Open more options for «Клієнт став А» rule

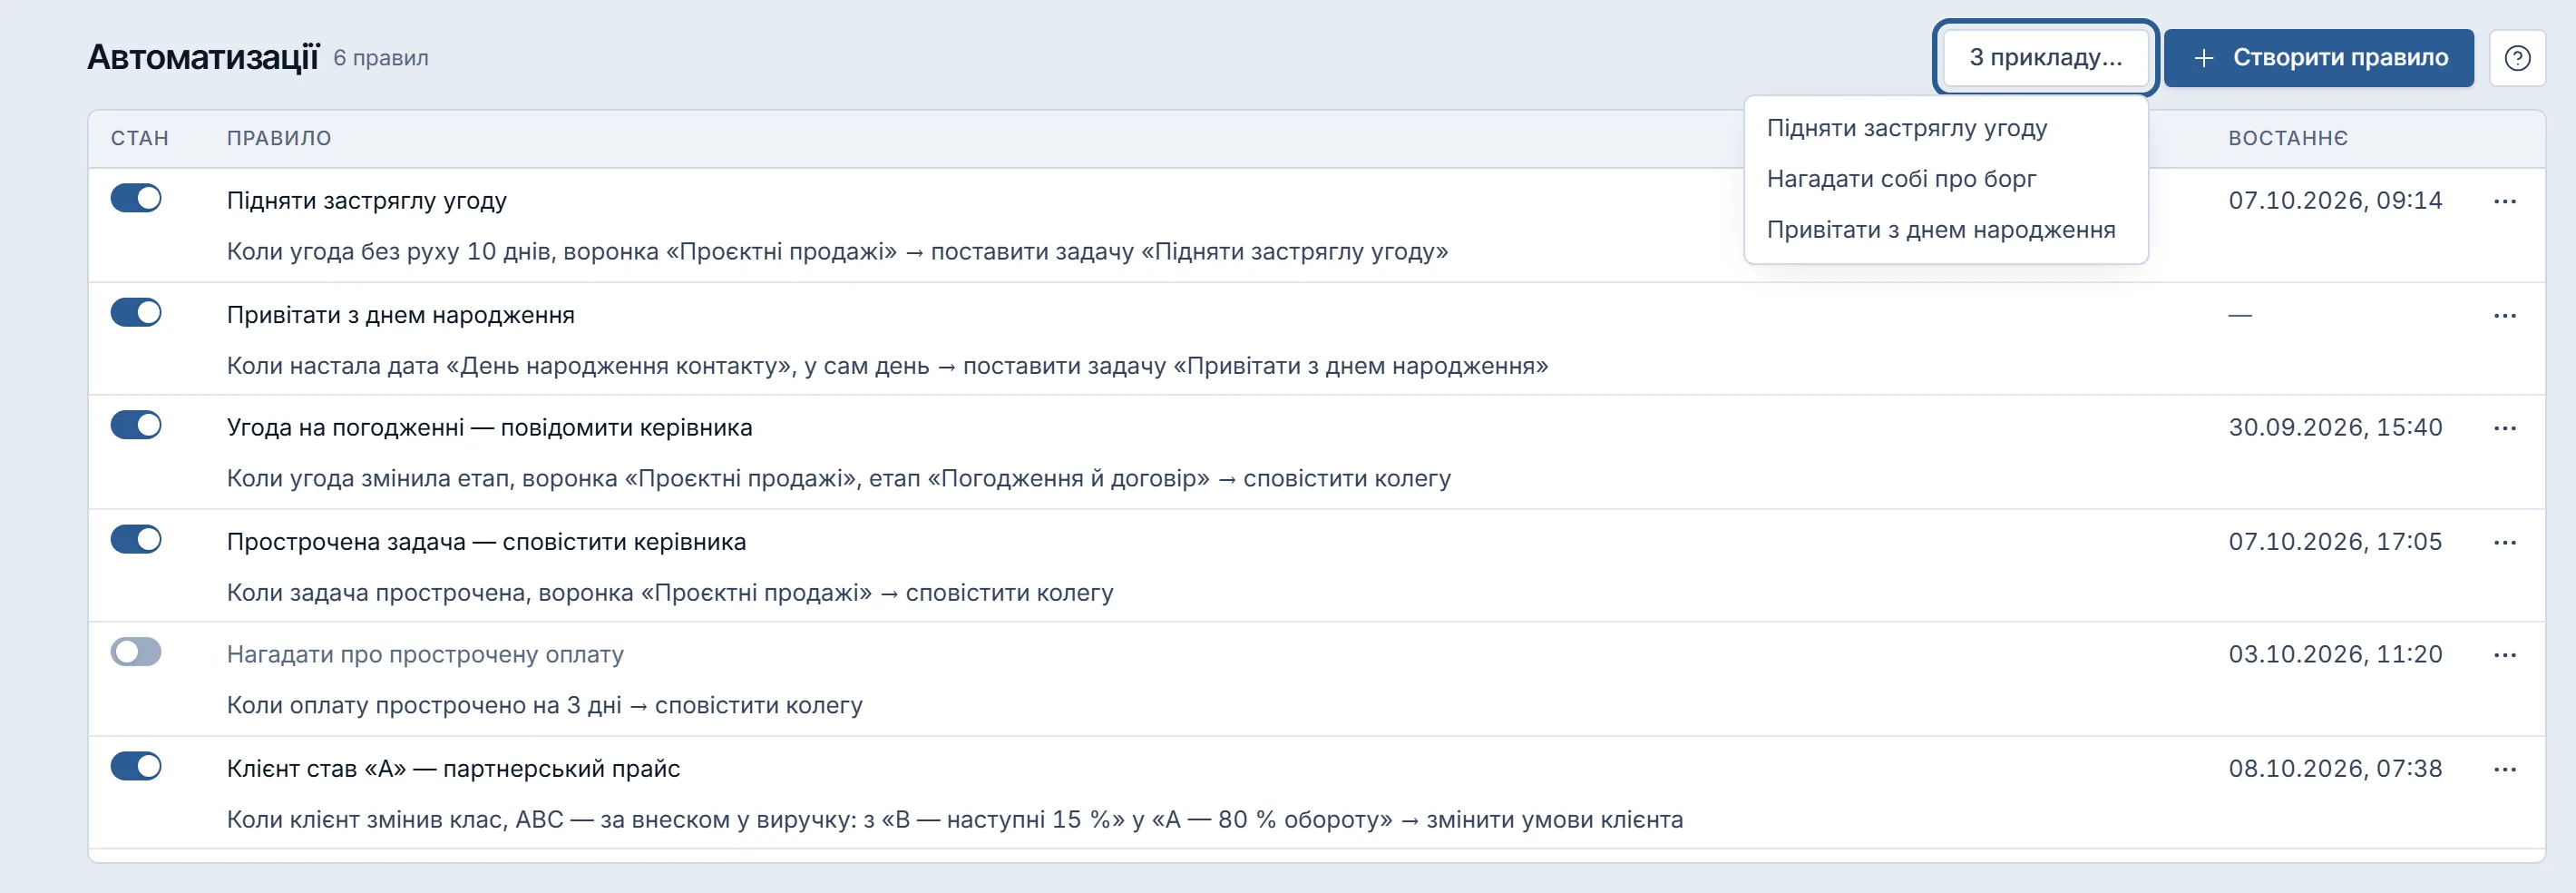click(2504, 769)
